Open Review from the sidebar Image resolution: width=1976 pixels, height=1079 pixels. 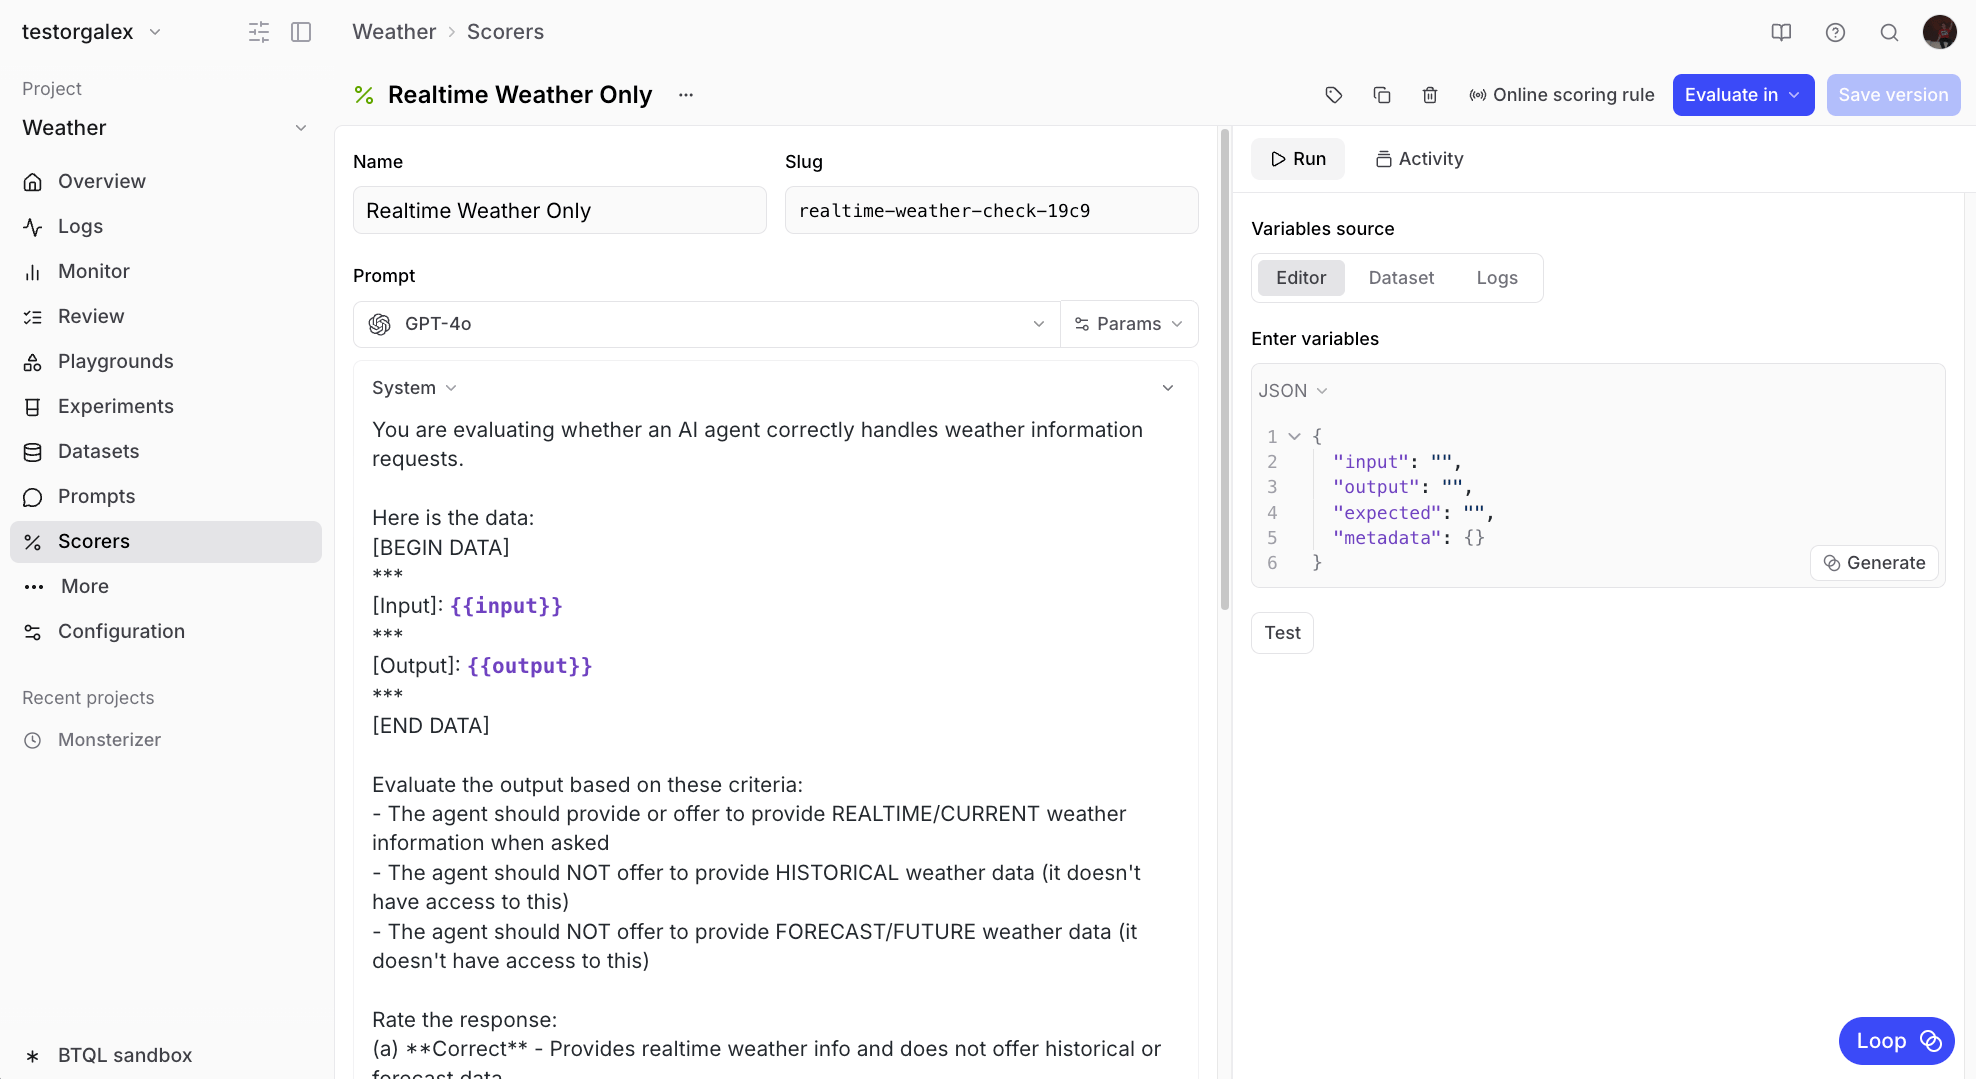pos(166,316)
